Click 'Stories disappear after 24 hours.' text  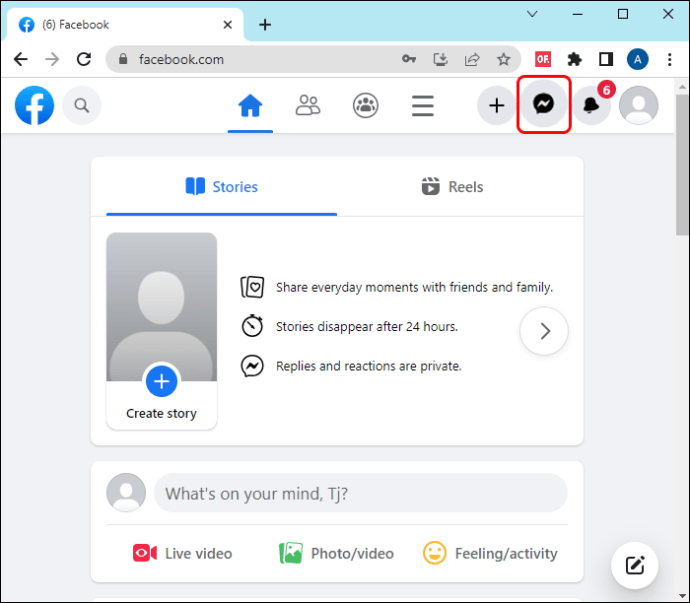(x=367, y=327)
